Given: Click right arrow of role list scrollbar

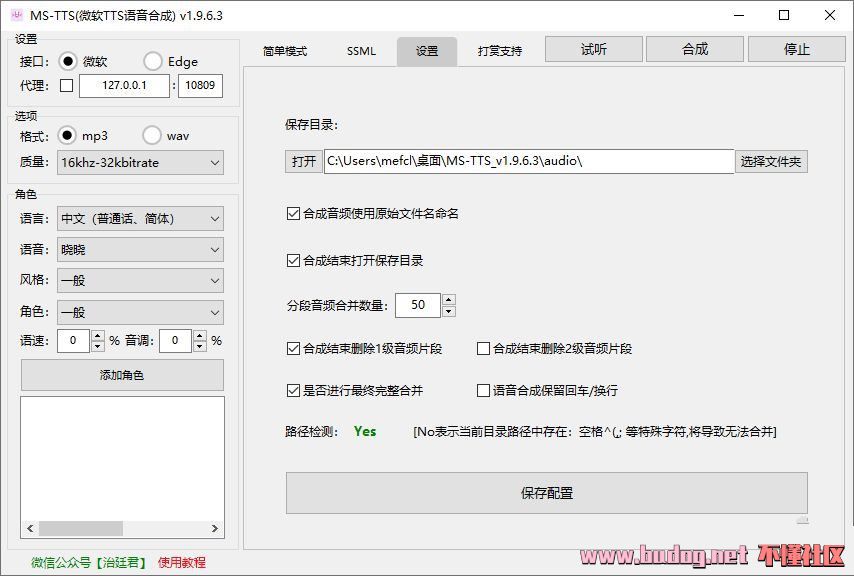Looking at the screenshot, I should tap(215, 528).
